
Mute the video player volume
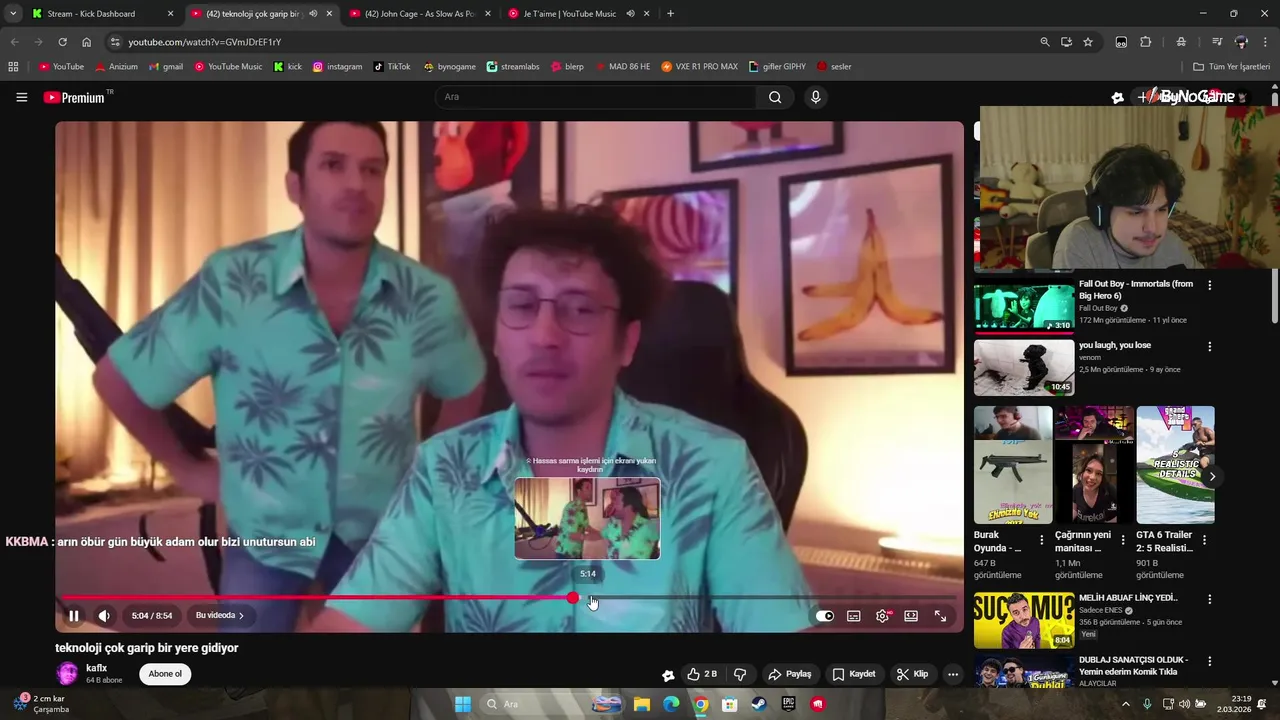[104, 616]
